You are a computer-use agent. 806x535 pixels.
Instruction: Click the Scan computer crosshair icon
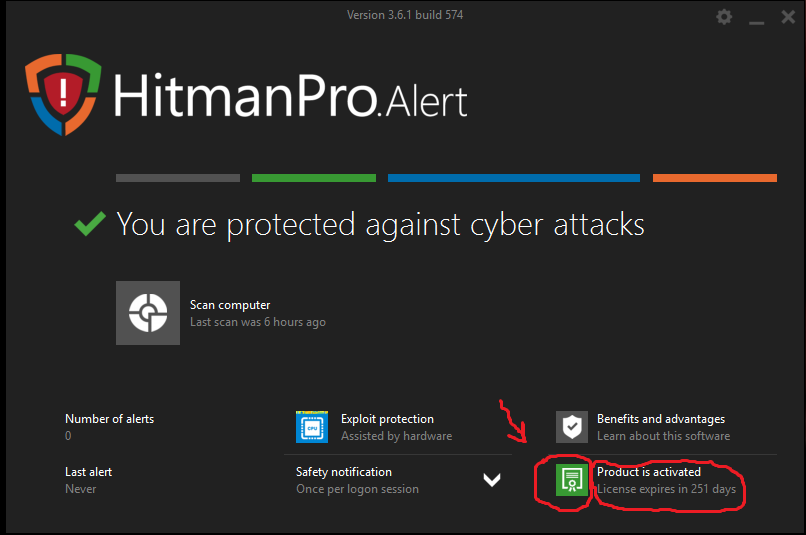click(148, 313)
